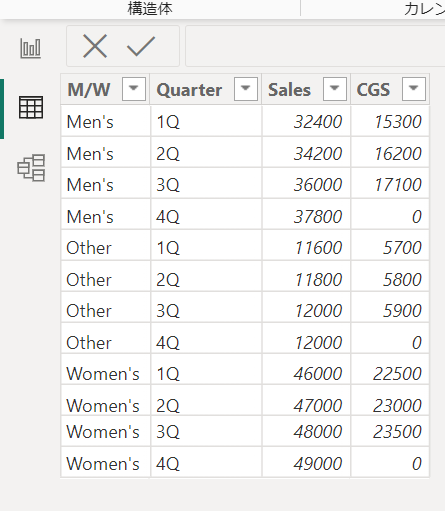The image size is (445, 511).
Task: Open the Model relationships view icon
Action: coord(31,168)
